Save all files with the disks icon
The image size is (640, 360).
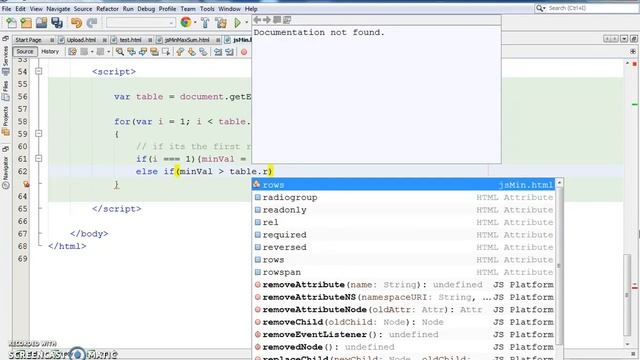point(57,22)
